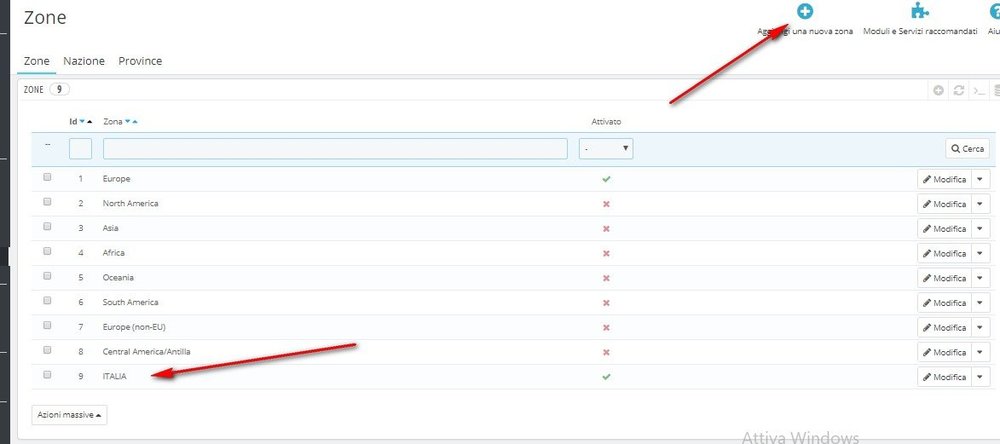
Task: Click the ITALIA zone name
Action: pos(115,376)
